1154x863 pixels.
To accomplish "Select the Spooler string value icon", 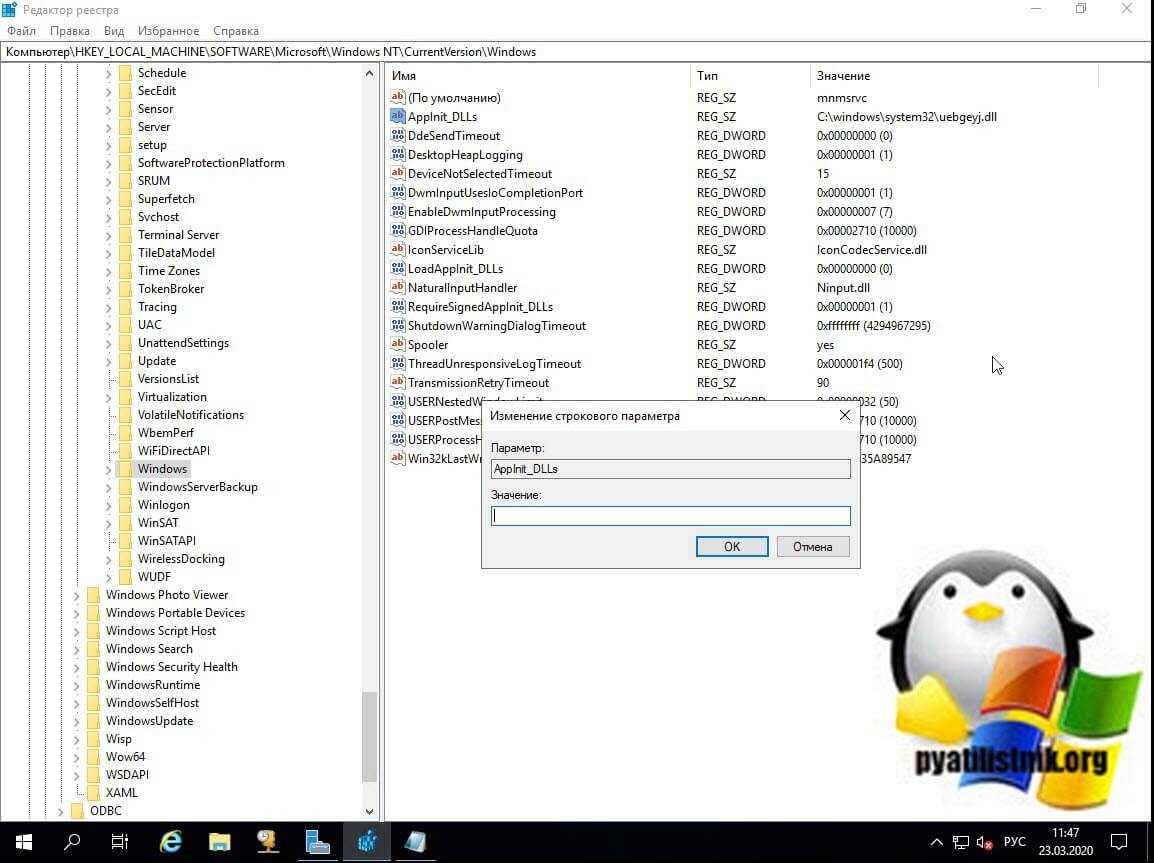I will click(x=397, y=345).
